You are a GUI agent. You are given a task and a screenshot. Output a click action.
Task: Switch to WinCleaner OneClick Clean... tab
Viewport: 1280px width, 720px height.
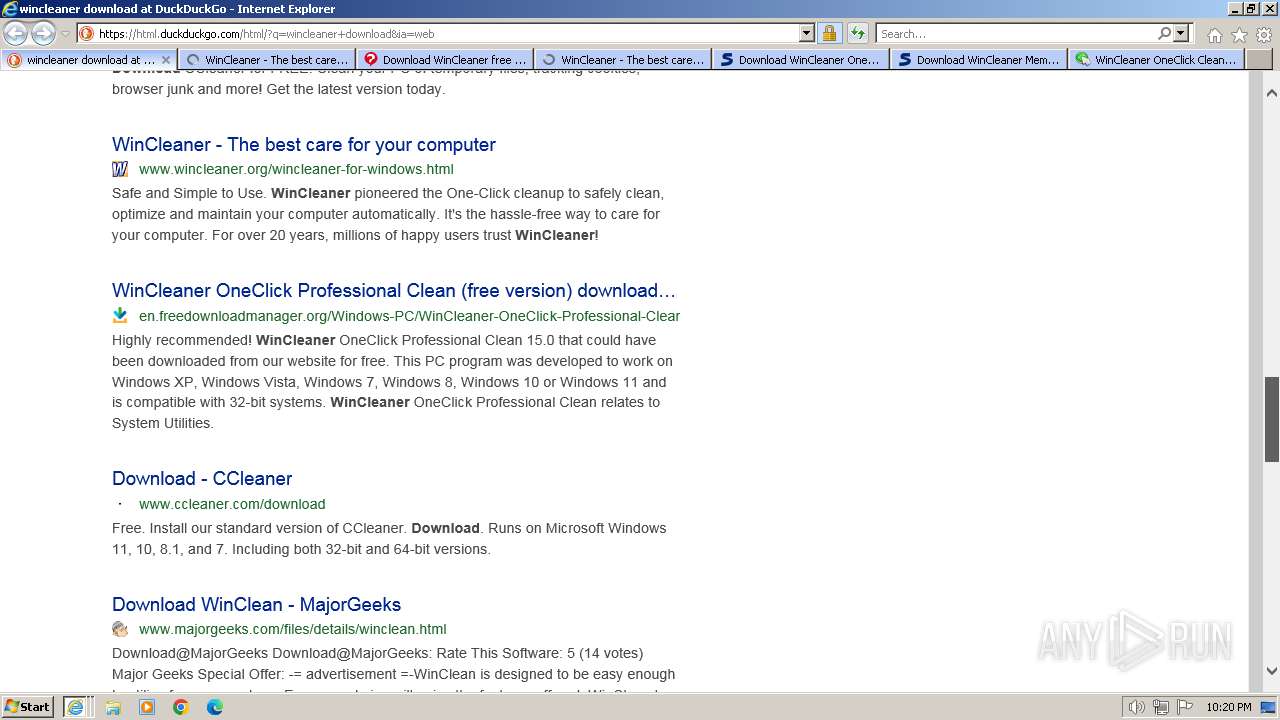[x=1158, y=60]
